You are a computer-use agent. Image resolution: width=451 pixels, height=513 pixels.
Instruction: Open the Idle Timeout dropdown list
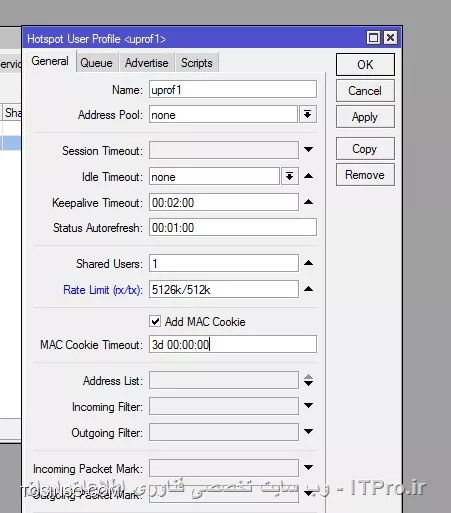click(289, 176)
